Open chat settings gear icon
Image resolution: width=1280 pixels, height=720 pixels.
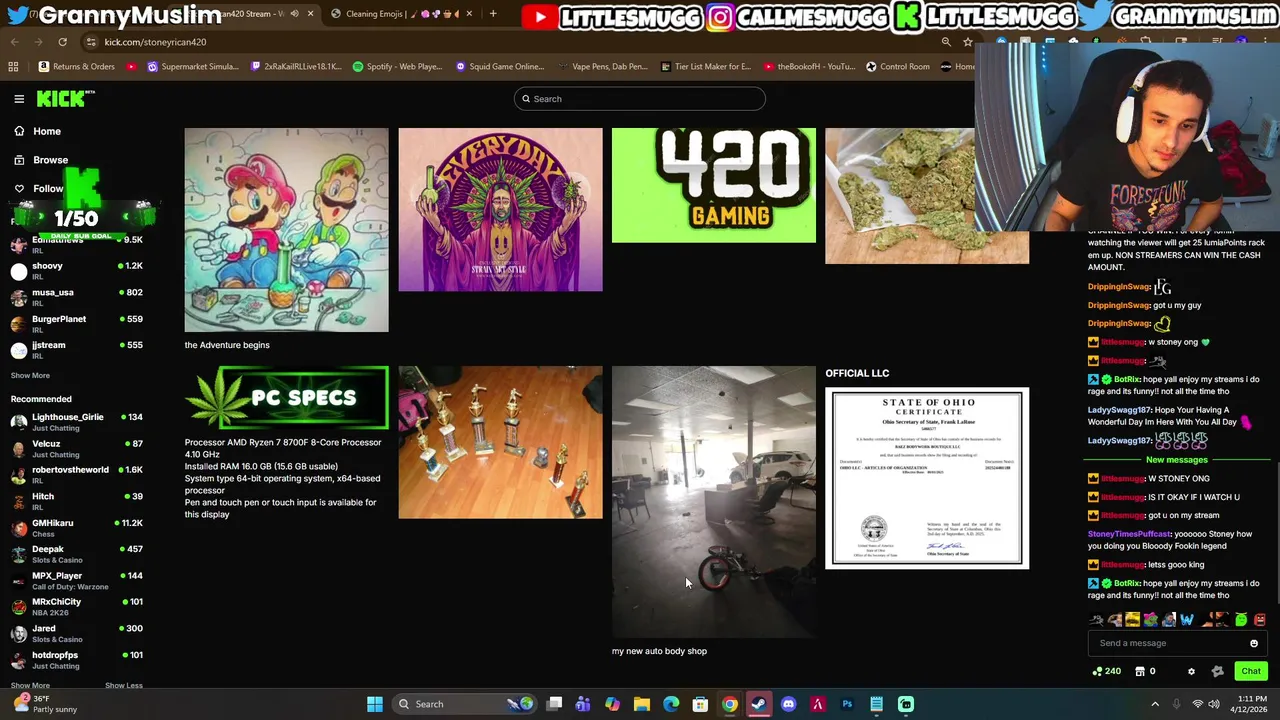pos(1191,671)
